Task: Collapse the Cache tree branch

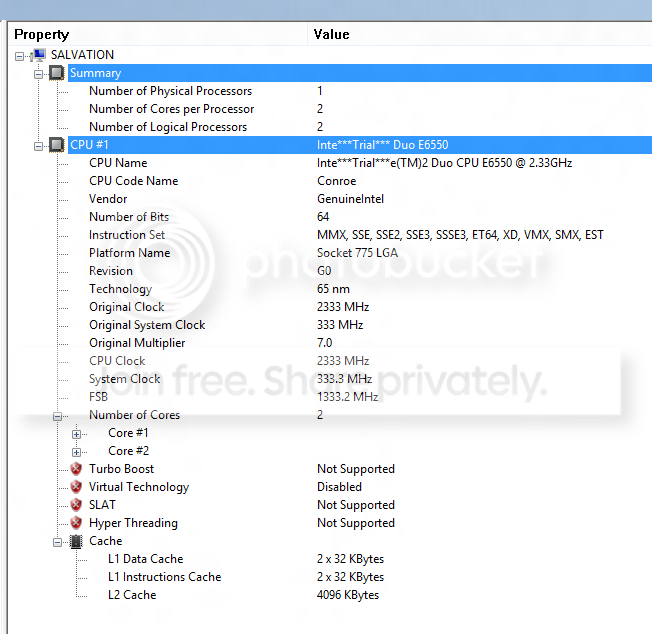Action: click(x=57, y=543)
